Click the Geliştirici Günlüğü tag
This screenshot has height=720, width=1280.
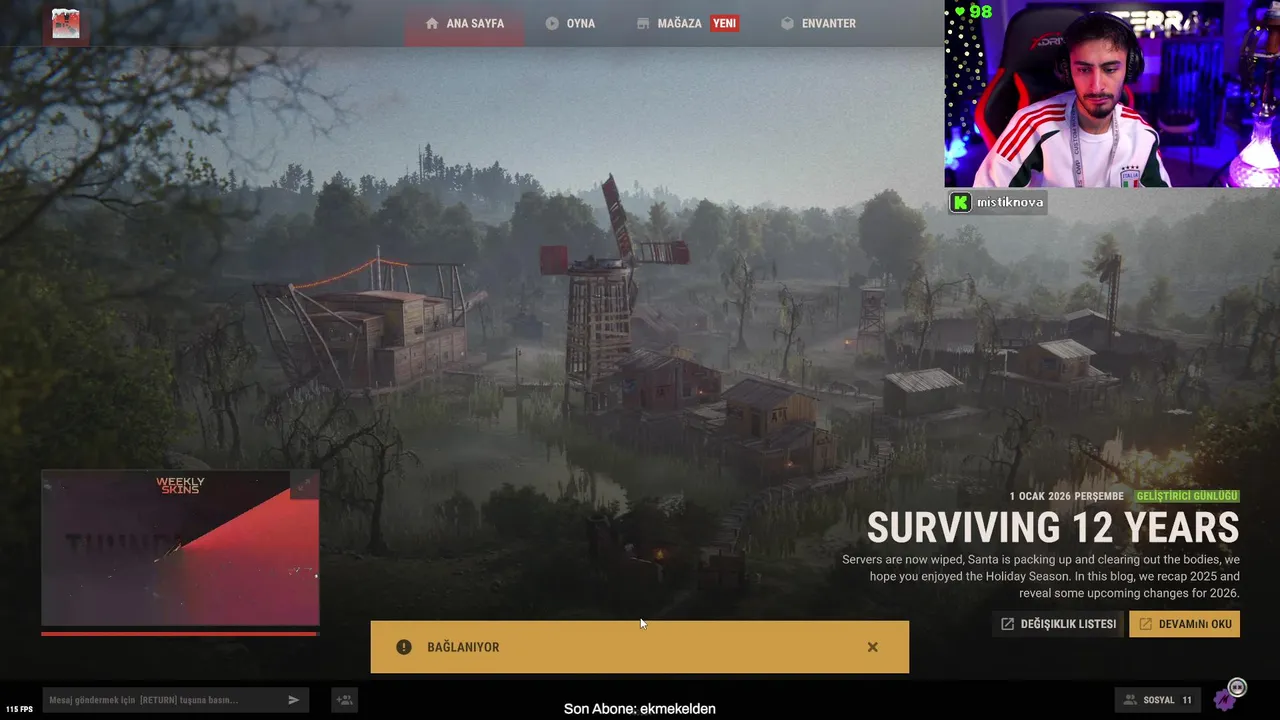(x=1187, y=496)
